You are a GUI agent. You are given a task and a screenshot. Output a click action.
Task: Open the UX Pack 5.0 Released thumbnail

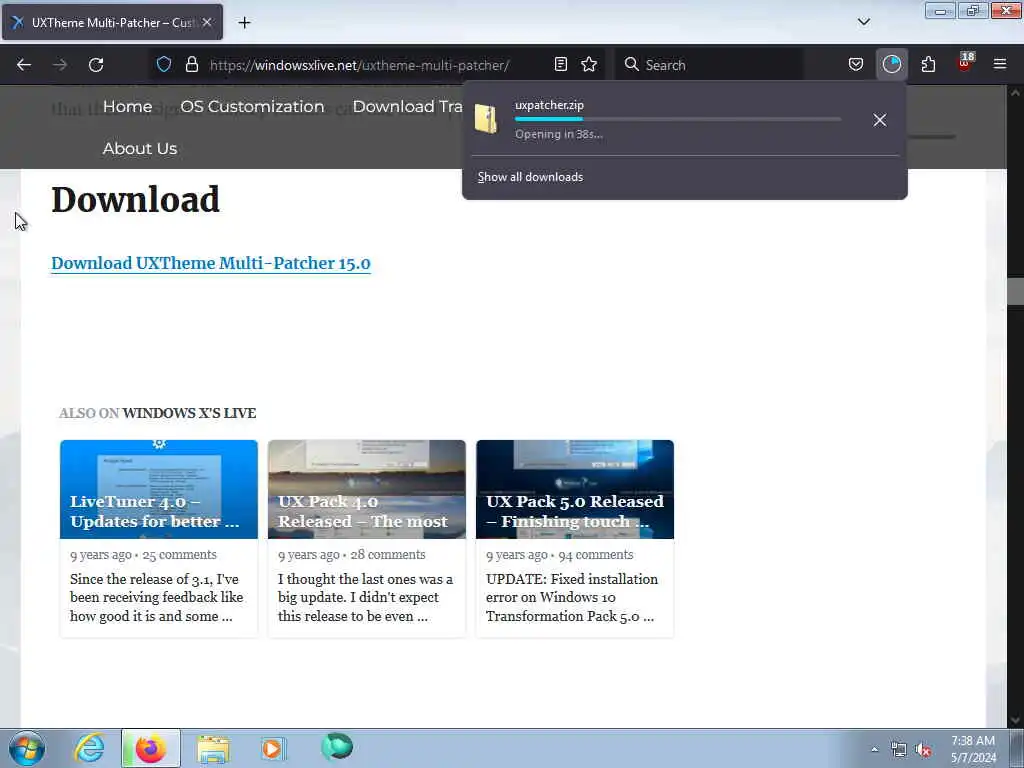[575, 489]
